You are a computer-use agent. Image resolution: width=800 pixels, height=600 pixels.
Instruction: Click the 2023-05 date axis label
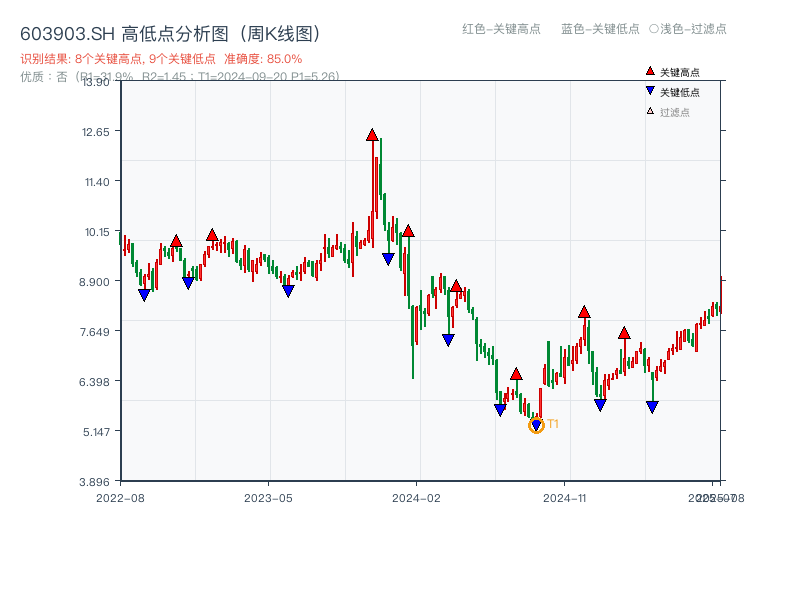click(x=268, y=498)
